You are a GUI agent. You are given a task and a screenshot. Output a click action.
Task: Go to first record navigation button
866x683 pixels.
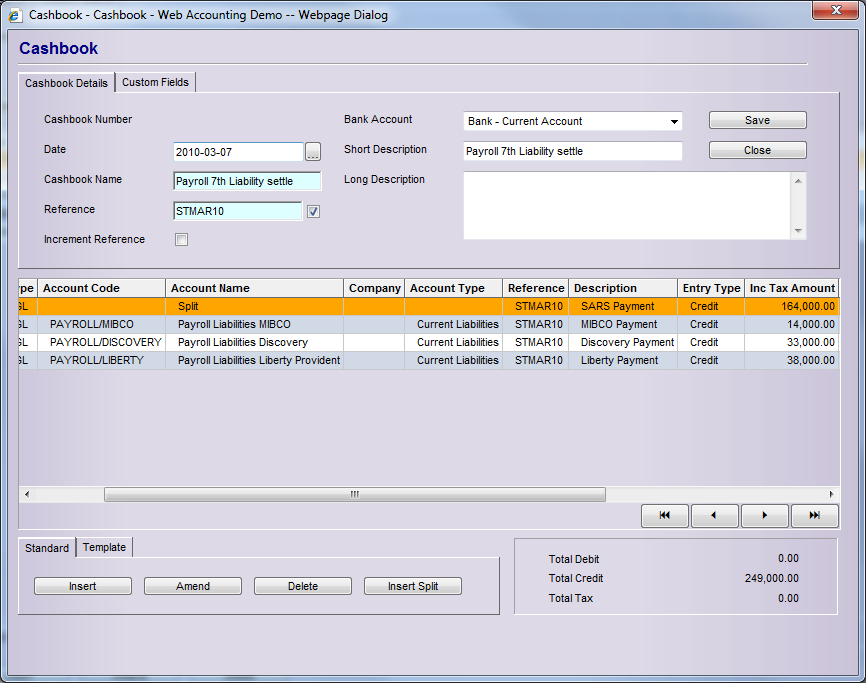click(665, 516)
